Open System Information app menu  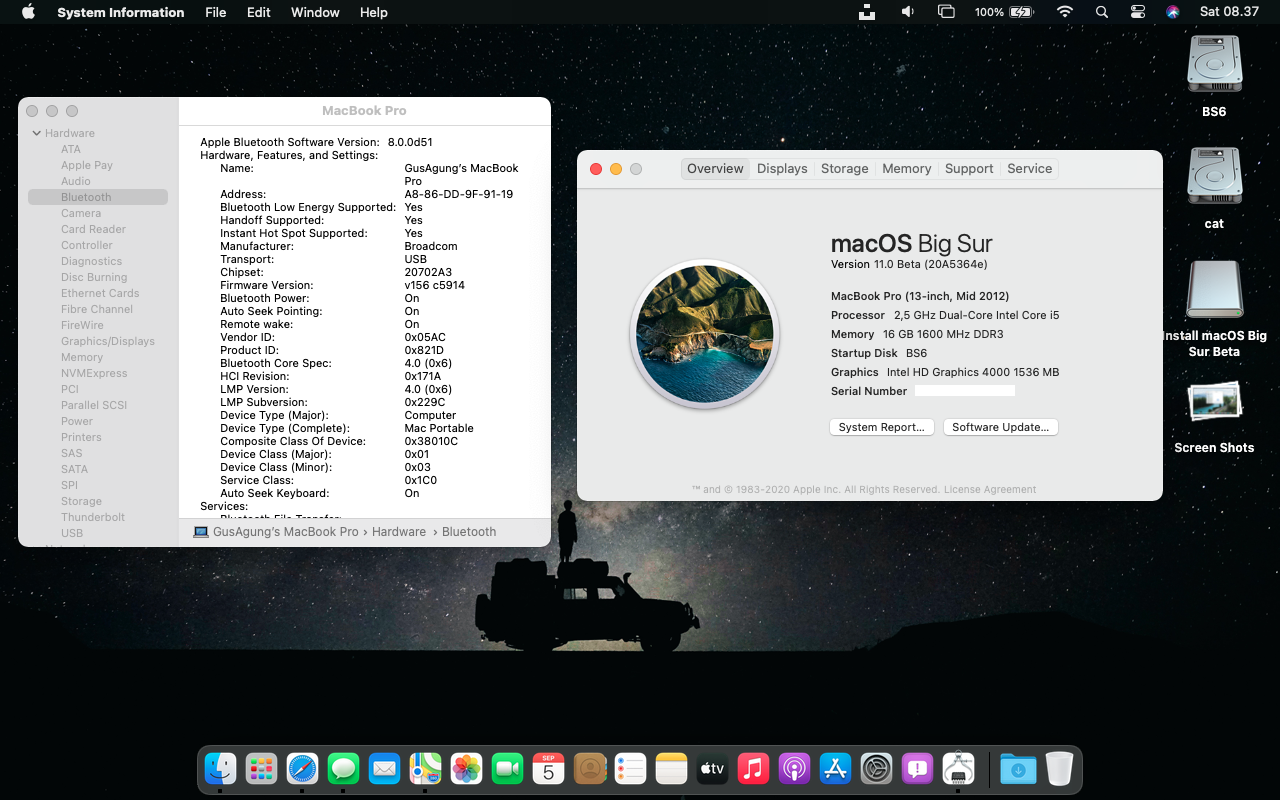tap(121, 12)
